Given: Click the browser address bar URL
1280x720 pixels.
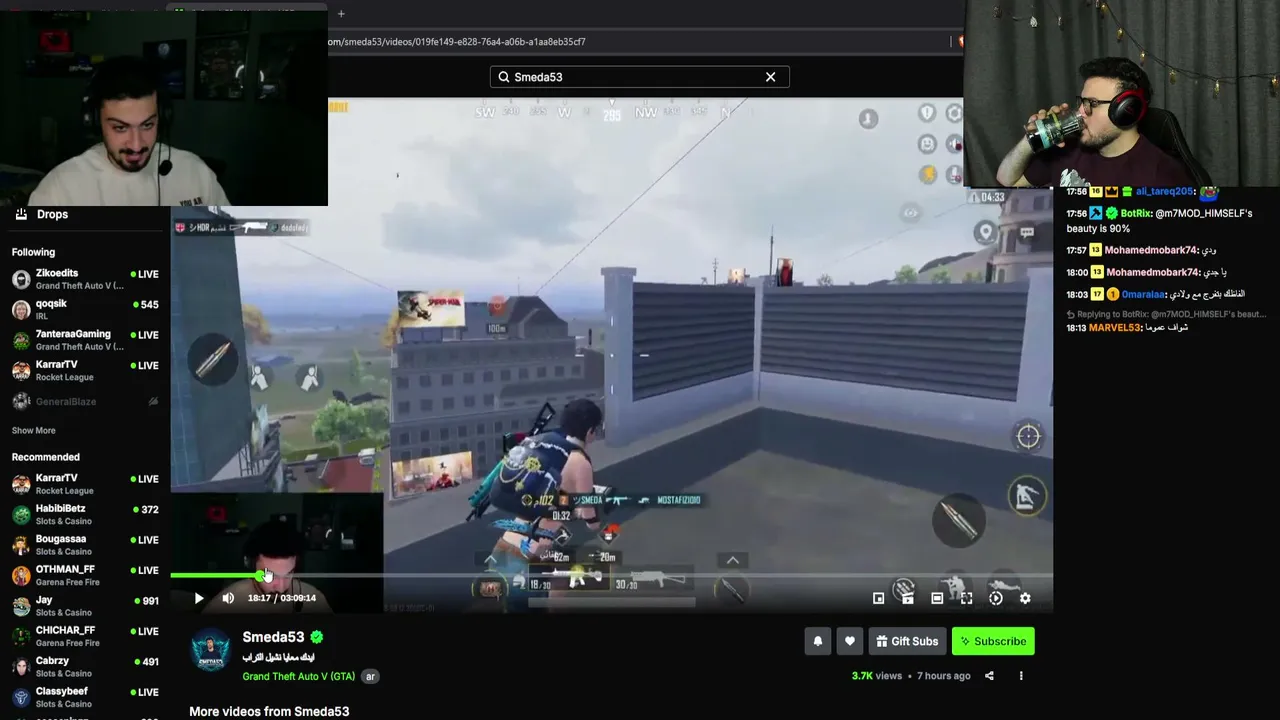Looking at the screenshot, I should point(457,42).
